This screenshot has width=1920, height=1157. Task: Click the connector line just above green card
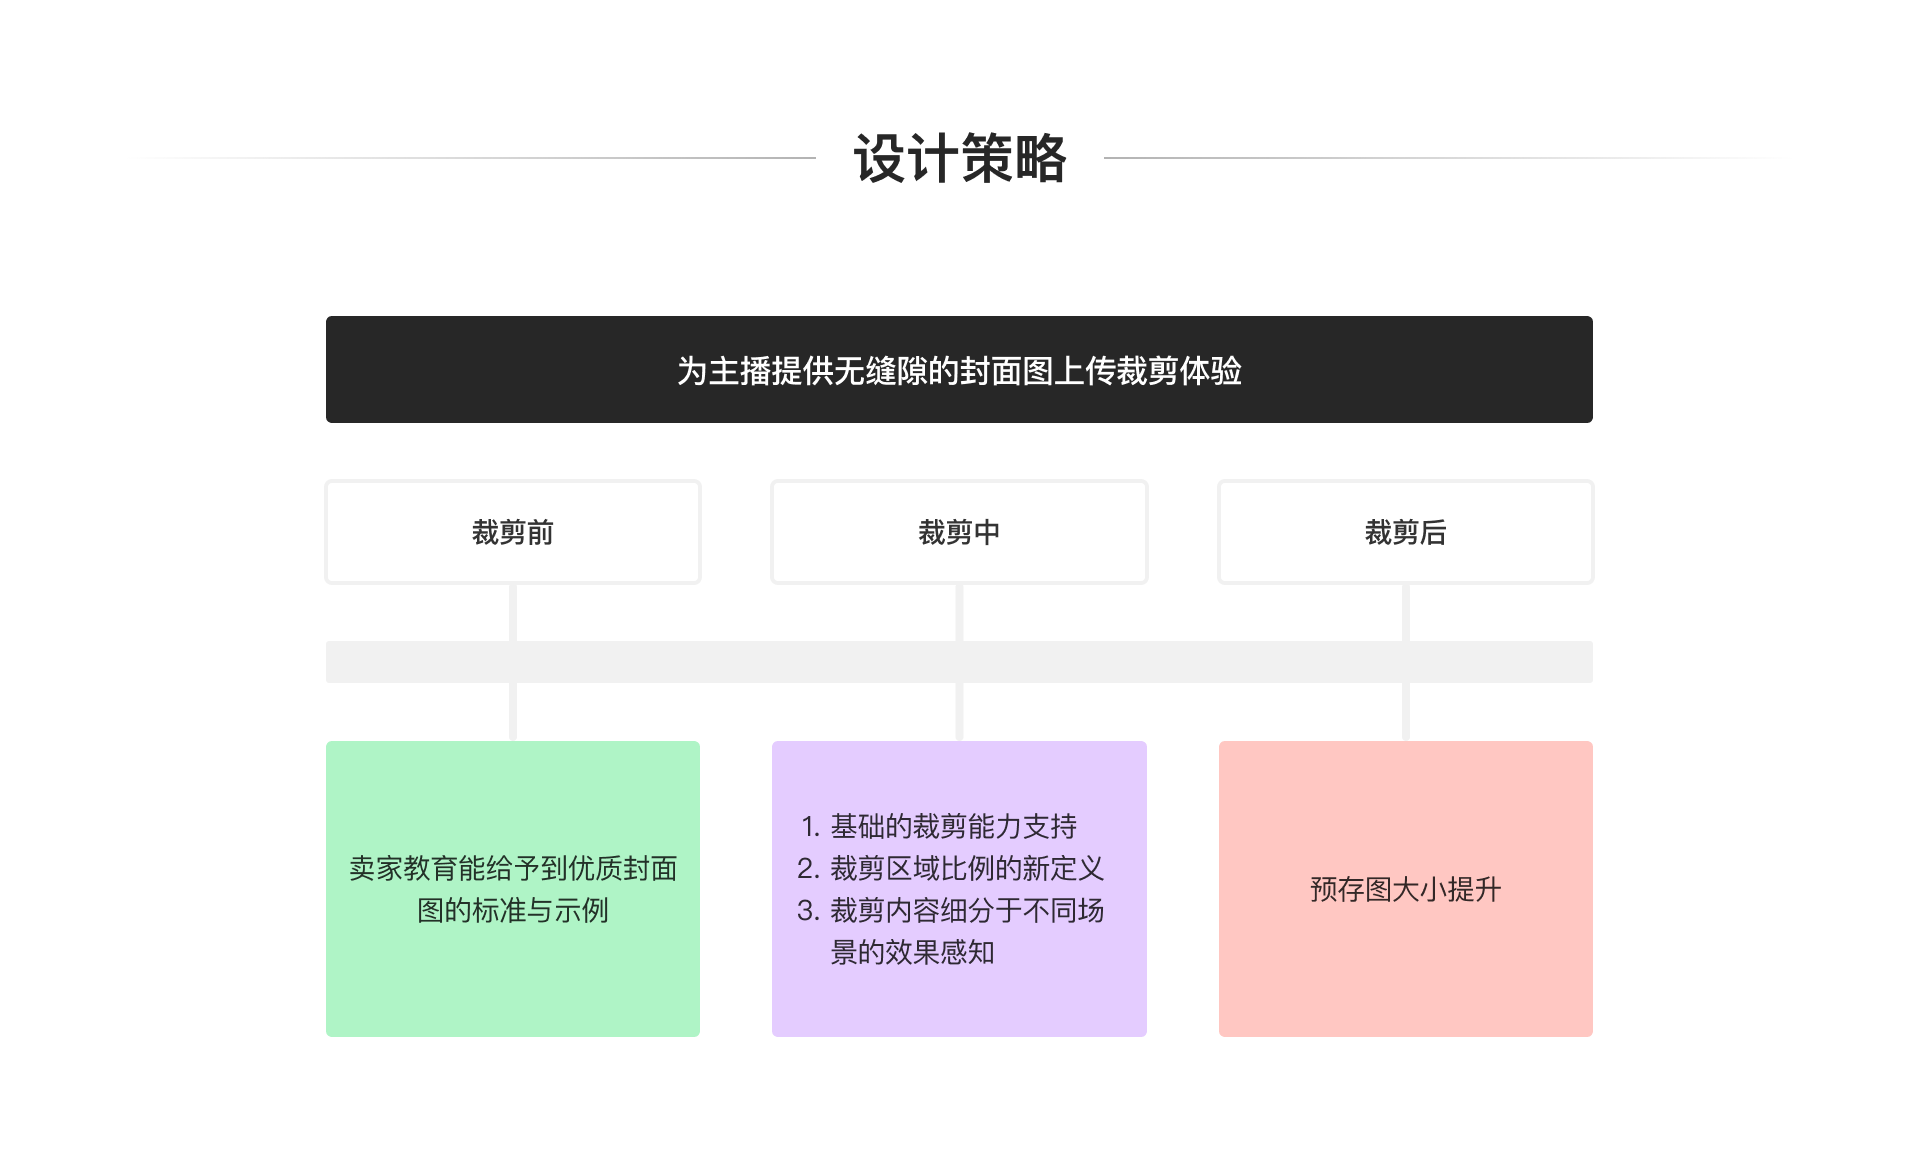pyautogui.click(x=513, y=712)
